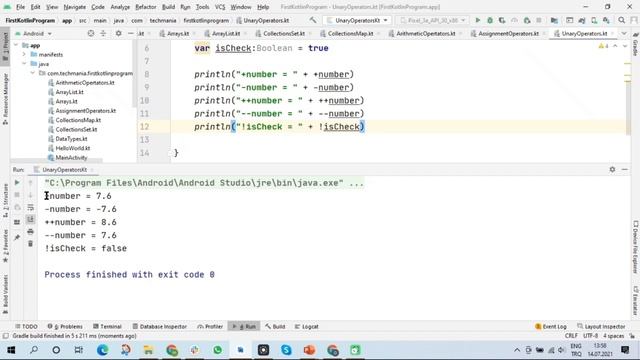
Task: Open the Build menu
Action: click(x=168, y=7)
